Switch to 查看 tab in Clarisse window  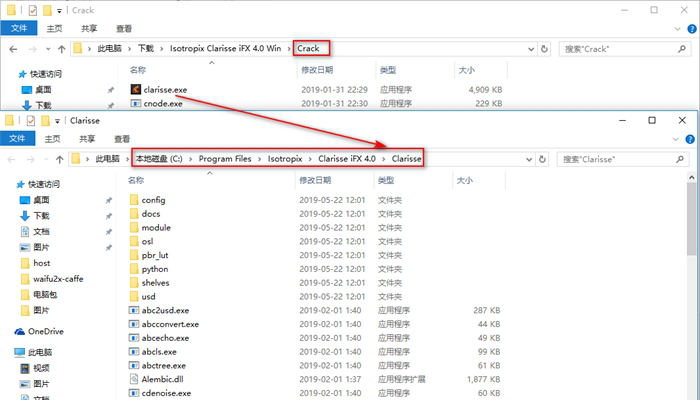point(122,138)
